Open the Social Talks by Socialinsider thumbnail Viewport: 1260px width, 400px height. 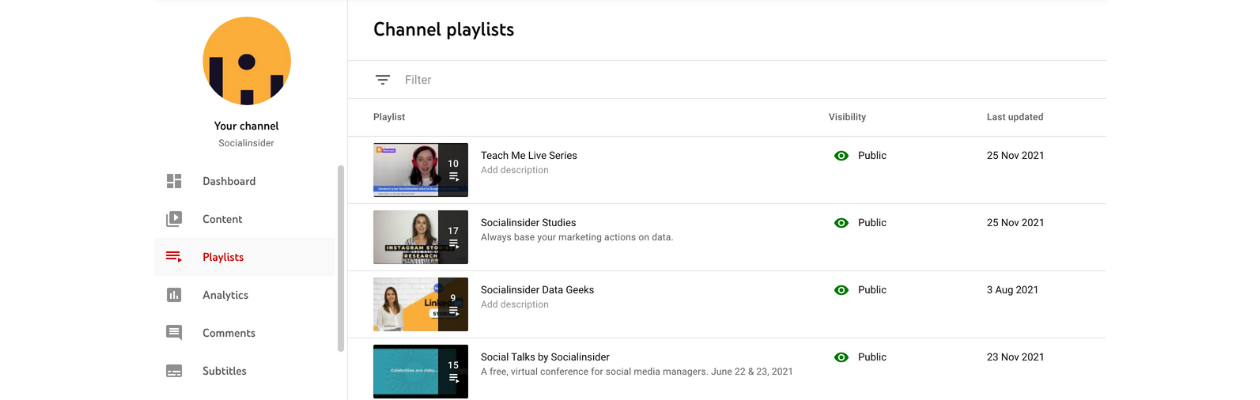[x=420, y=371]
